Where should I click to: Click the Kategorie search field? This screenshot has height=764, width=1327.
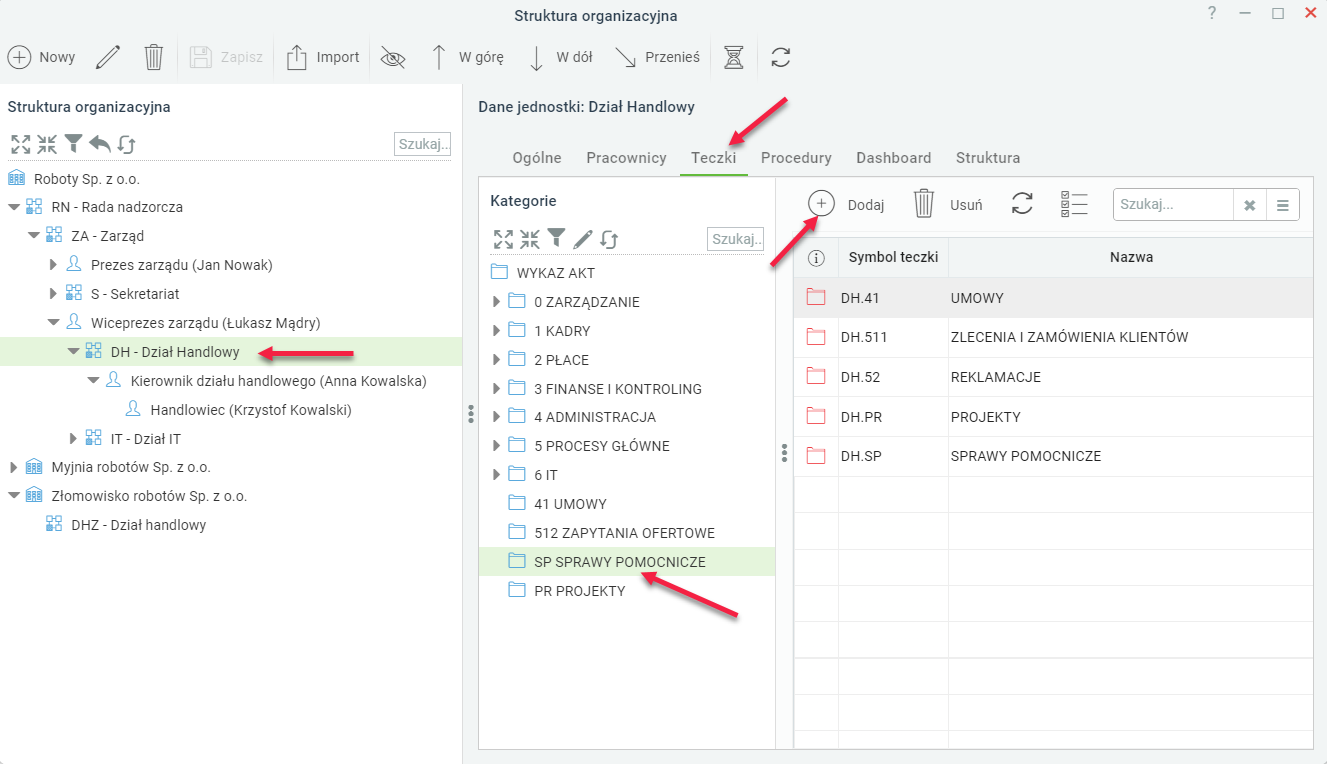(x=735, y=238)
